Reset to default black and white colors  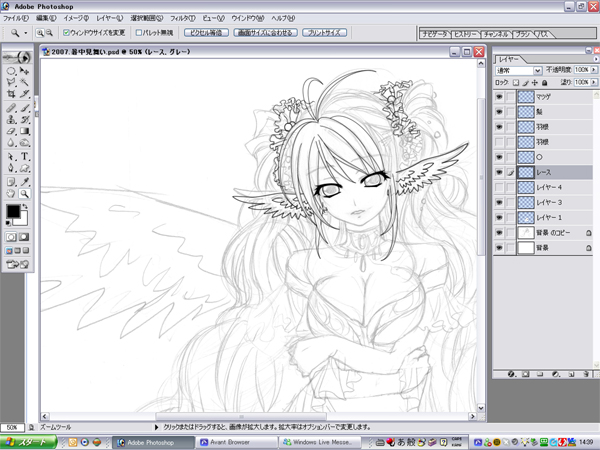coord(8,223)
